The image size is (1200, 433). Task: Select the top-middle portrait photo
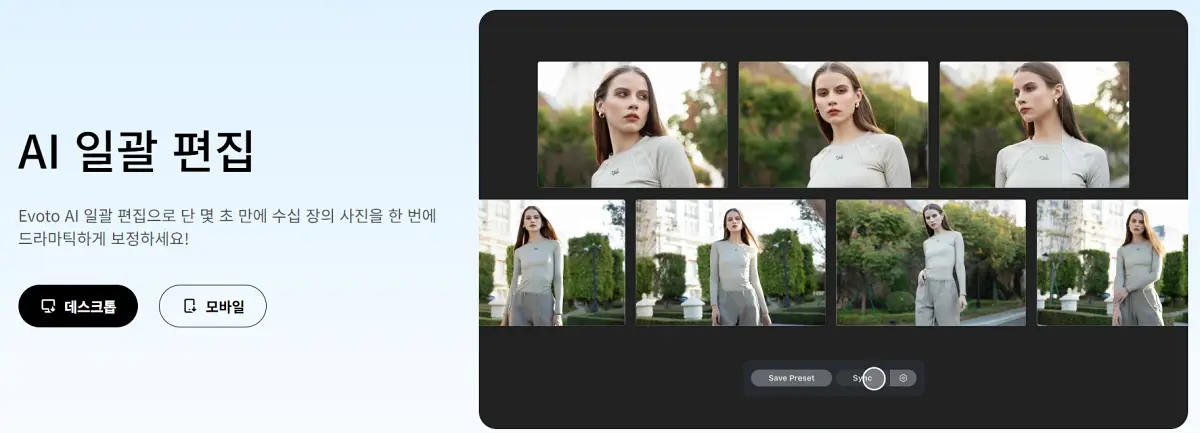[833, 125]
